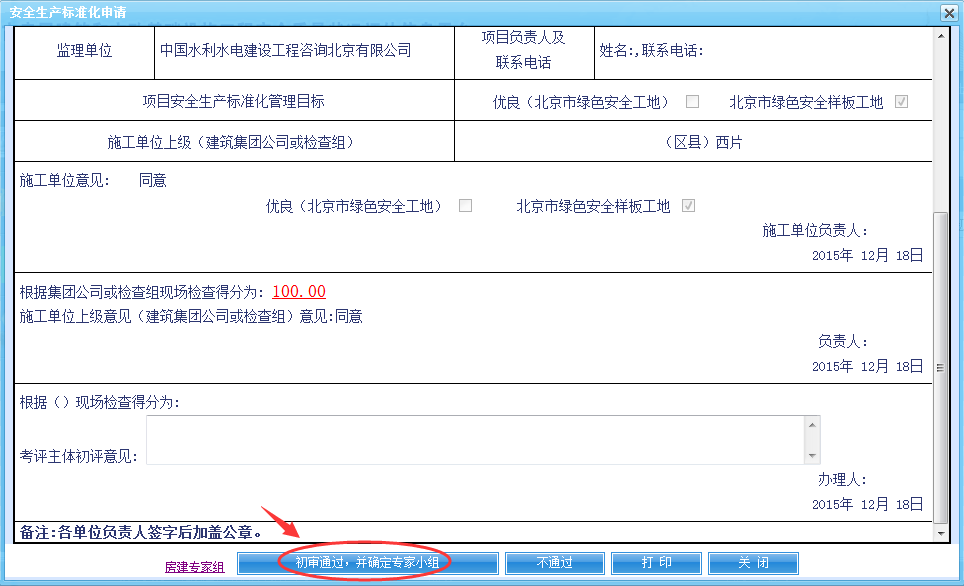Click the scrollbar track above the thumb
The width and height of the screenshot is (964, 586).
click(940, 120)
